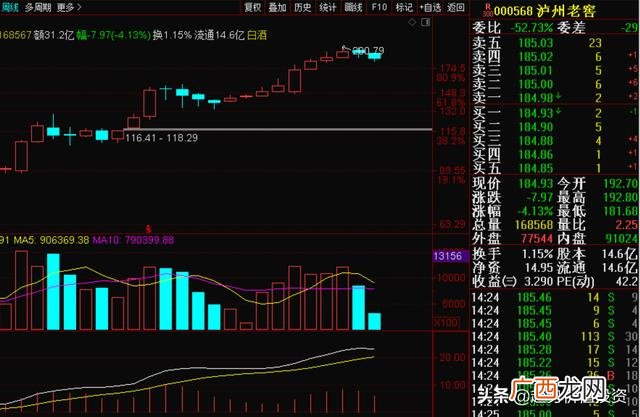Click the 换手 value 1.15% in the quote panel

tap(537, 254)
